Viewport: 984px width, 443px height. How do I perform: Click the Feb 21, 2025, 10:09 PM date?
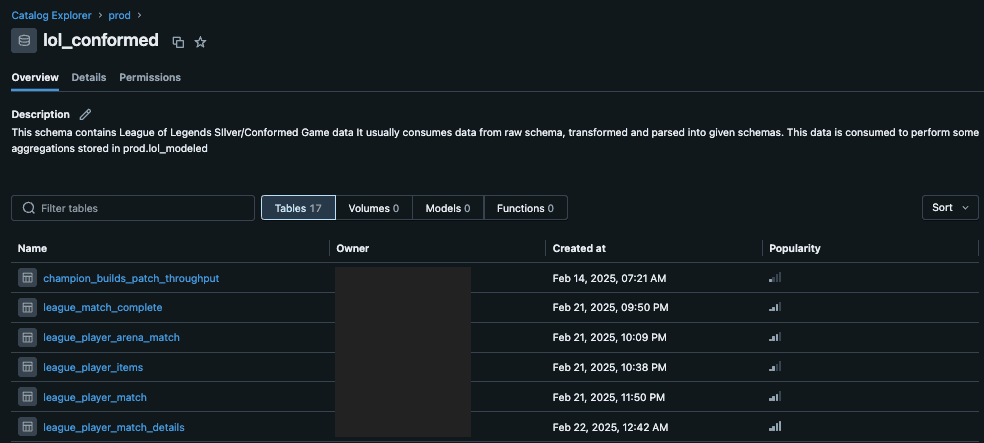(x=609, y=337)
